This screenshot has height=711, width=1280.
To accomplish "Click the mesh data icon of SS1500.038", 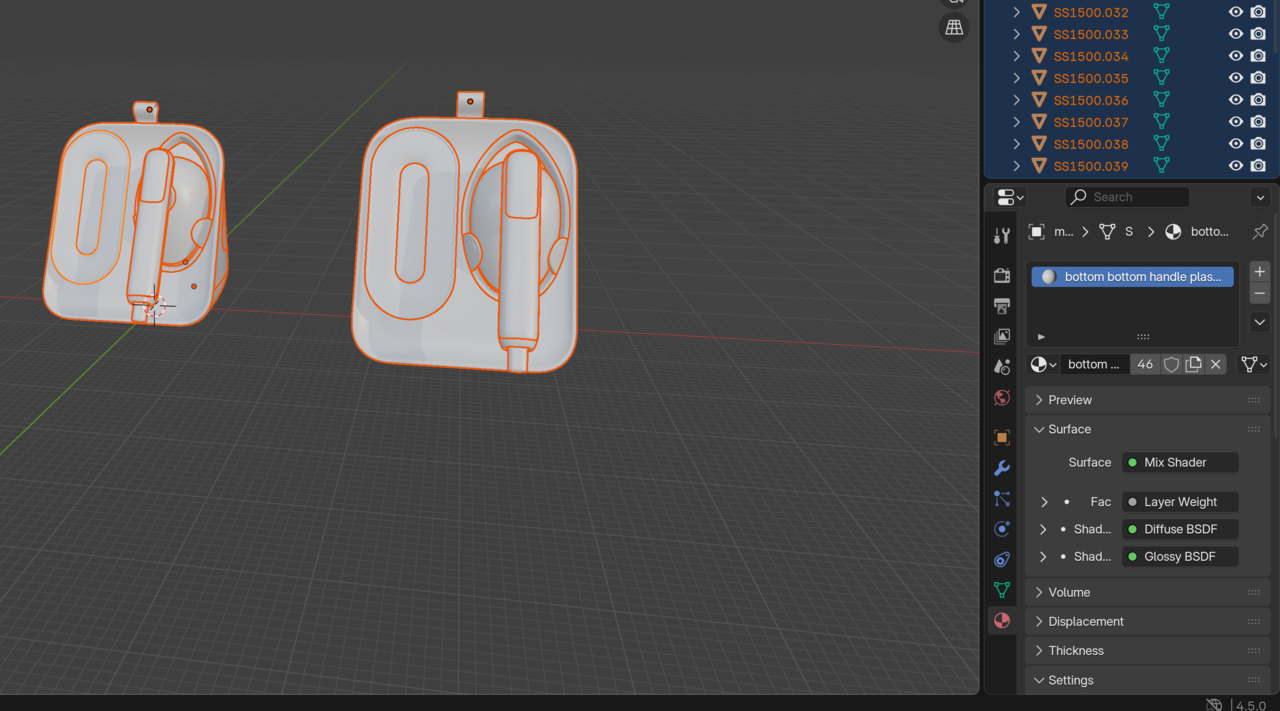I will (1161, 144).
